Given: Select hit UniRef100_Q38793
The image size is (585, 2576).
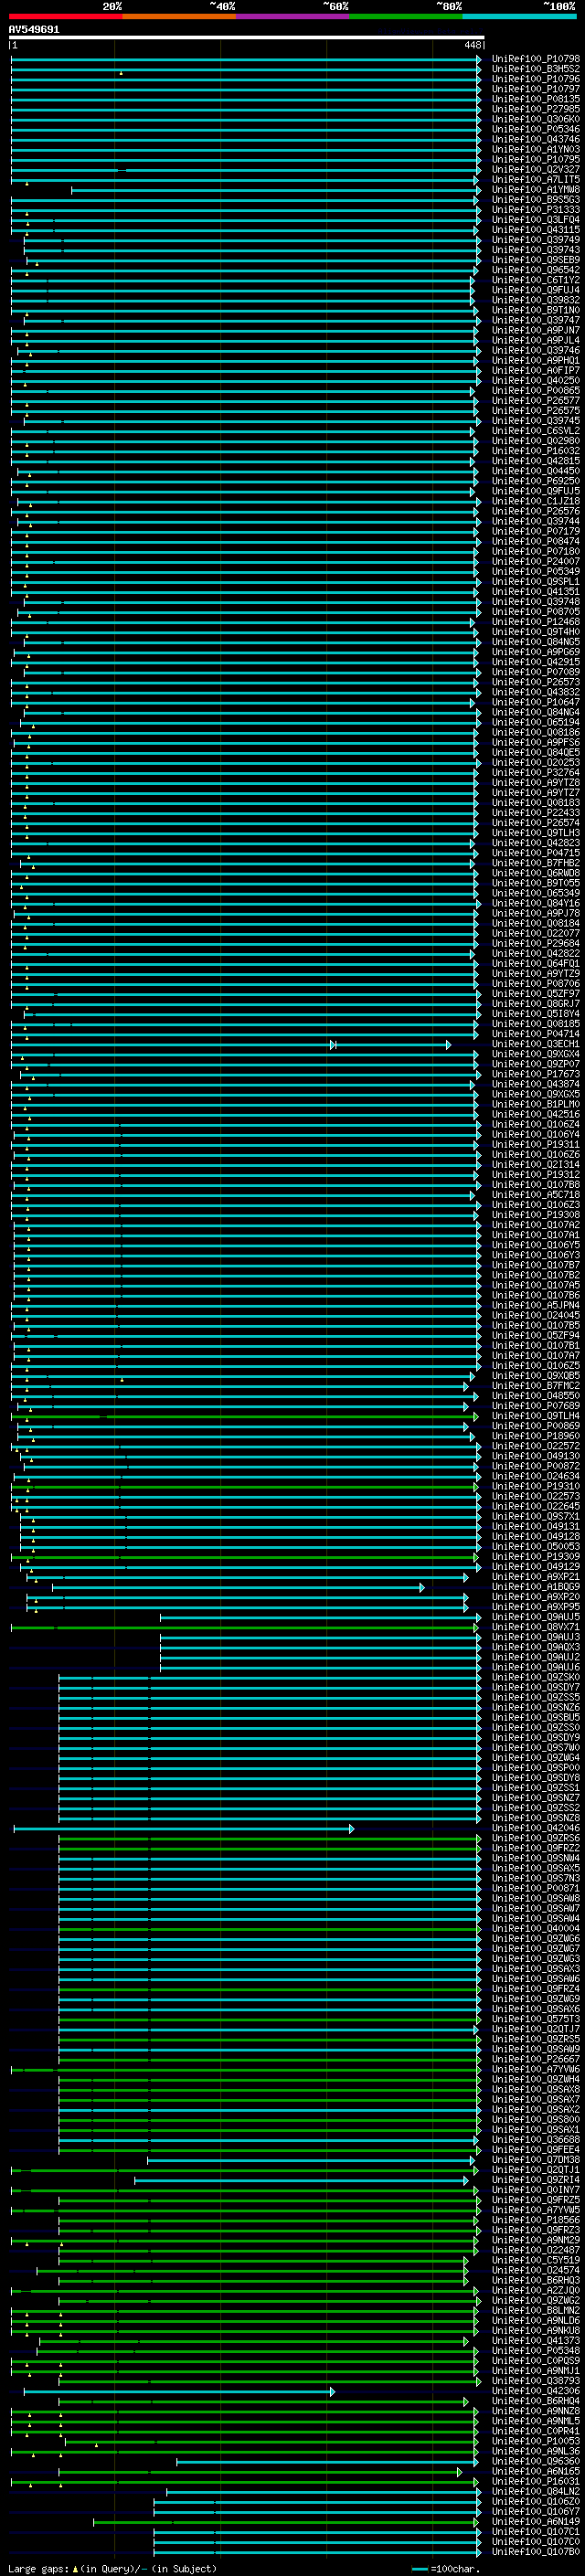Looking at the screenshot, I should pos(536,2380).
